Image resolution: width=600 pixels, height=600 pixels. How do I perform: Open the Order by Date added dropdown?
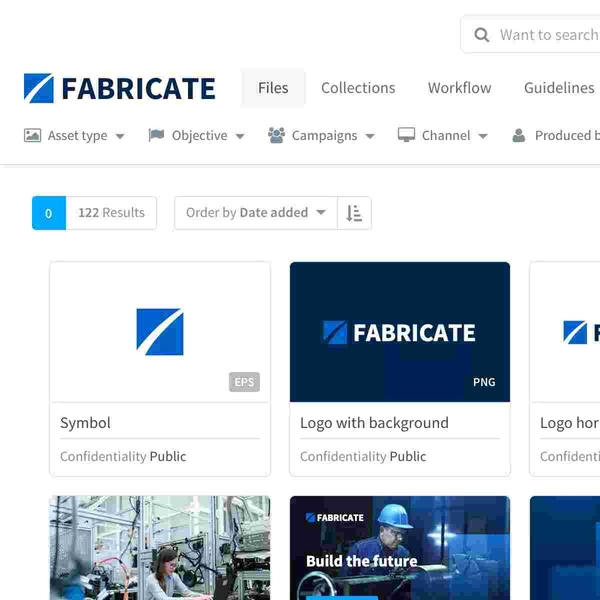click(256, 213)
